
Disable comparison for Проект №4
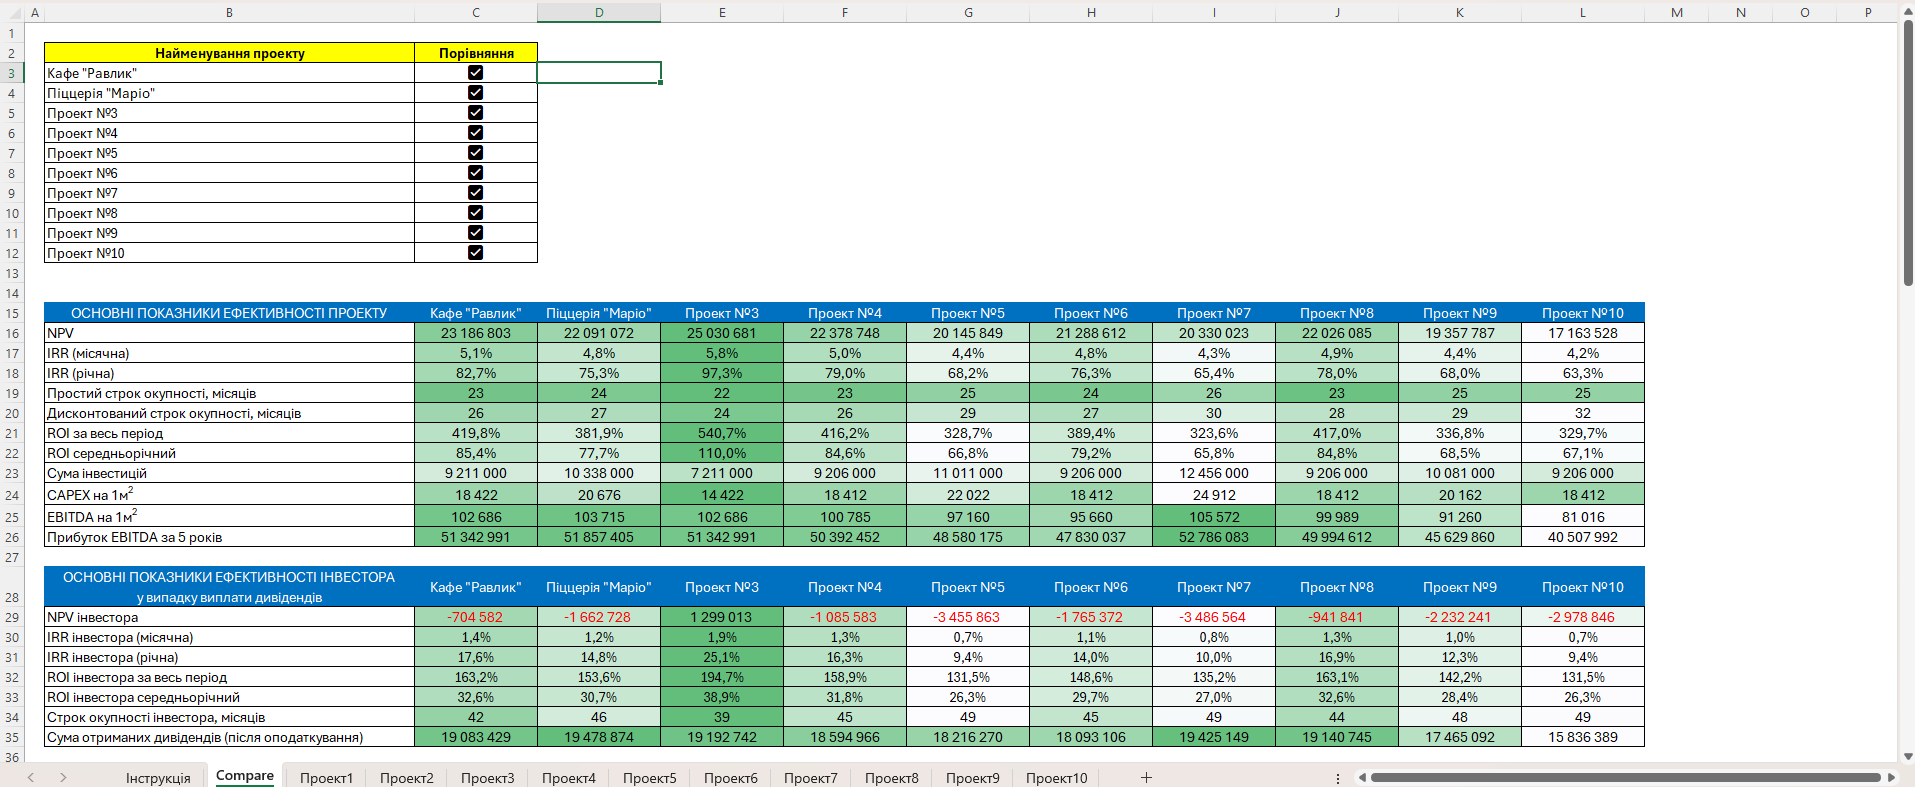476,133
